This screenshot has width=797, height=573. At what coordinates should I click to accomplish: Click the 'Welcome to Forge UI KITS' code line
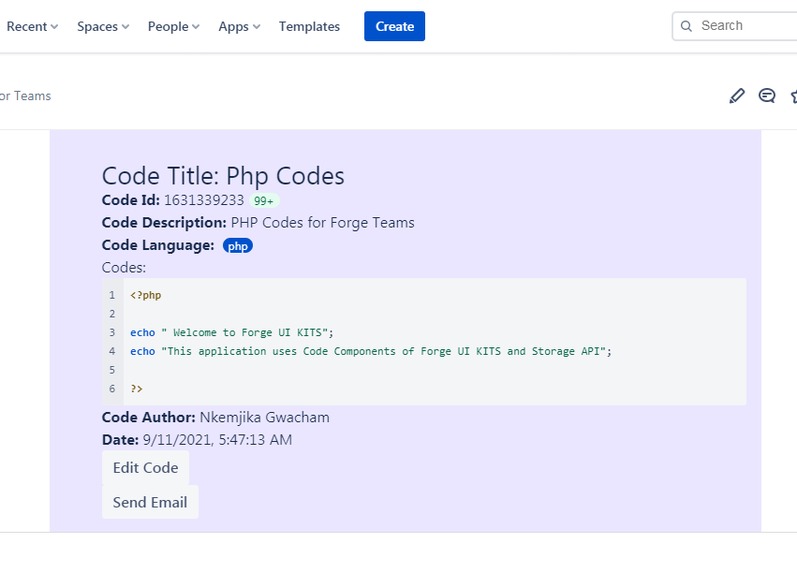pyautogui.click(x=232, y=333)
